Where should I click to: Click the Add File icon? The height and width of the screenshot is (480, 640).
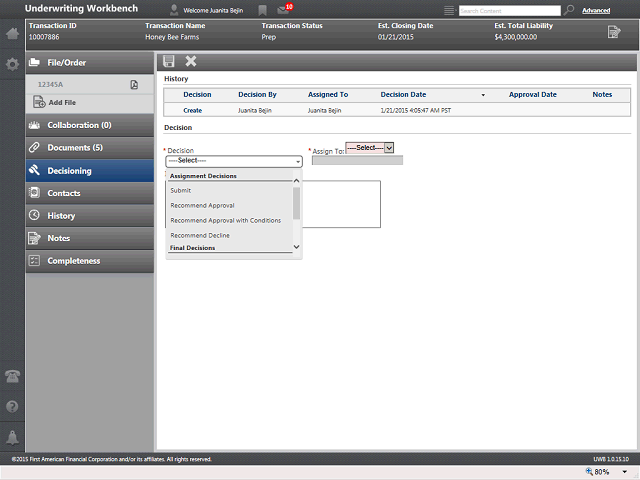click(x=39, y=102)
